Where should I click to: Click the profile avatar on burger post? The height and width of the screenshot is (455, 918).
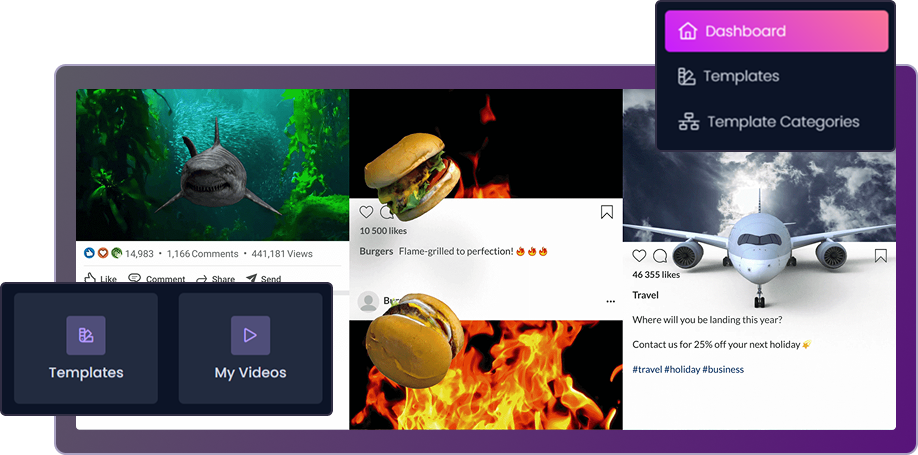coord(368,301)
